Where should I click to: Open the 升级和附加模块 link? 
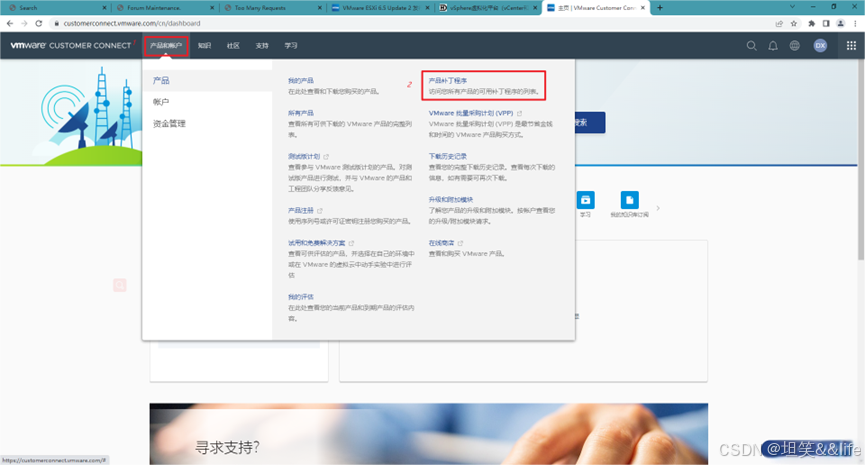451,200
